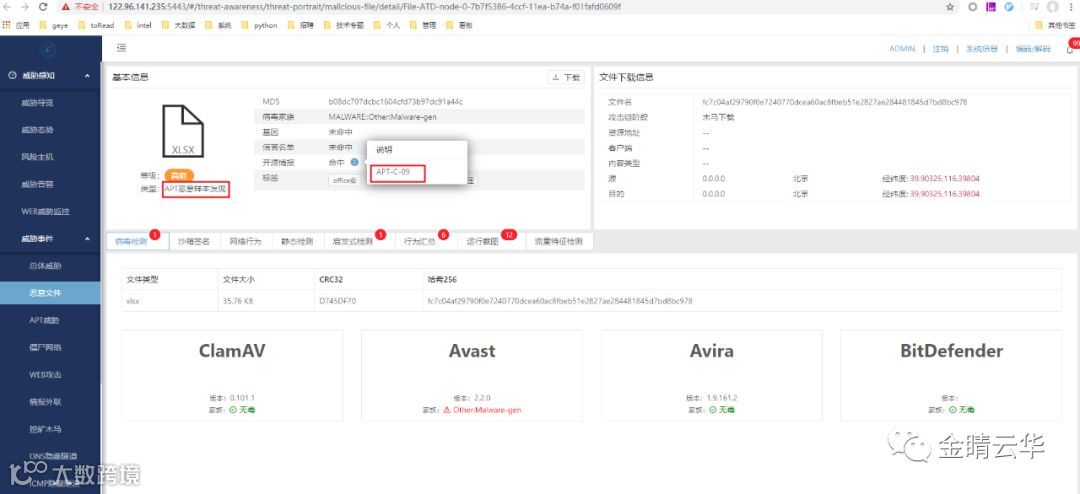Click the CRC32 value D745DF70

337,301
